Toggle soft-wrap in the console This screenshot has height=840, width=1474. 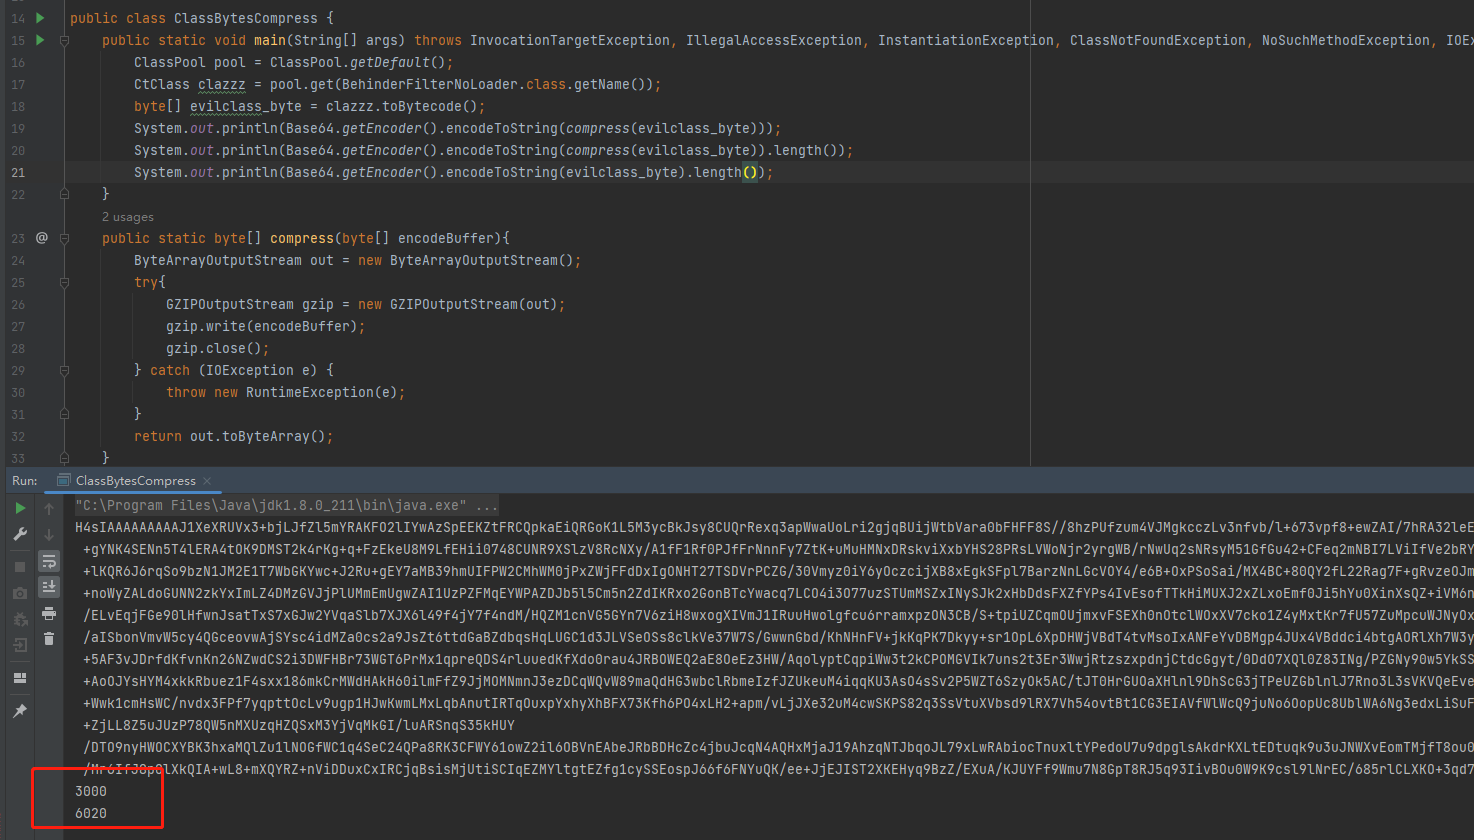49,561
